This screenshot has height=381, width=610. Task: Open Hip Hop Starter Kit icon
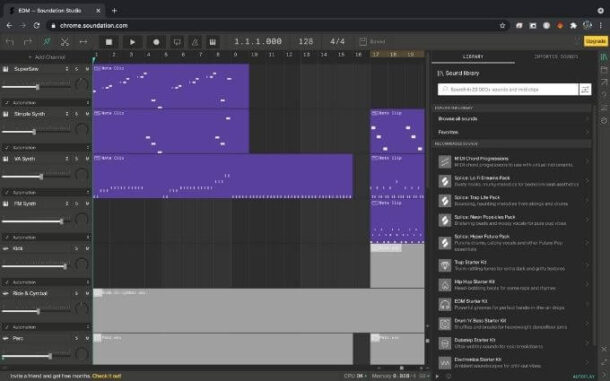pos(445,285)
